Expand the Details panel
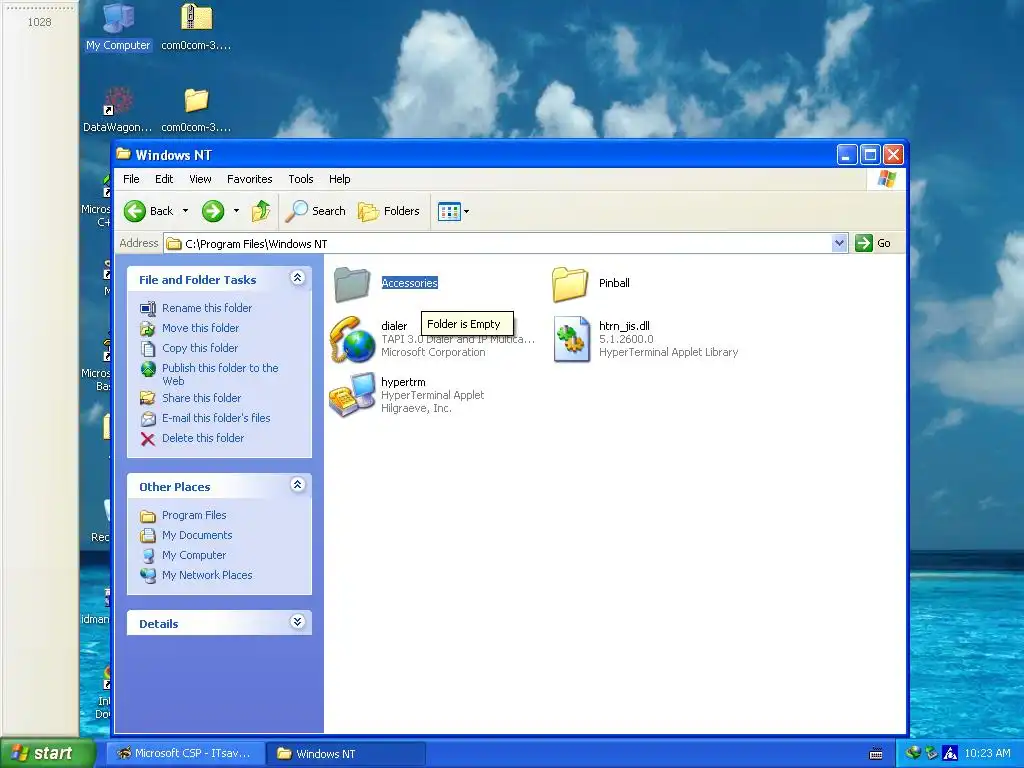Image resolution: width=1024 pixels, height=768 pixels. [297, 622]
